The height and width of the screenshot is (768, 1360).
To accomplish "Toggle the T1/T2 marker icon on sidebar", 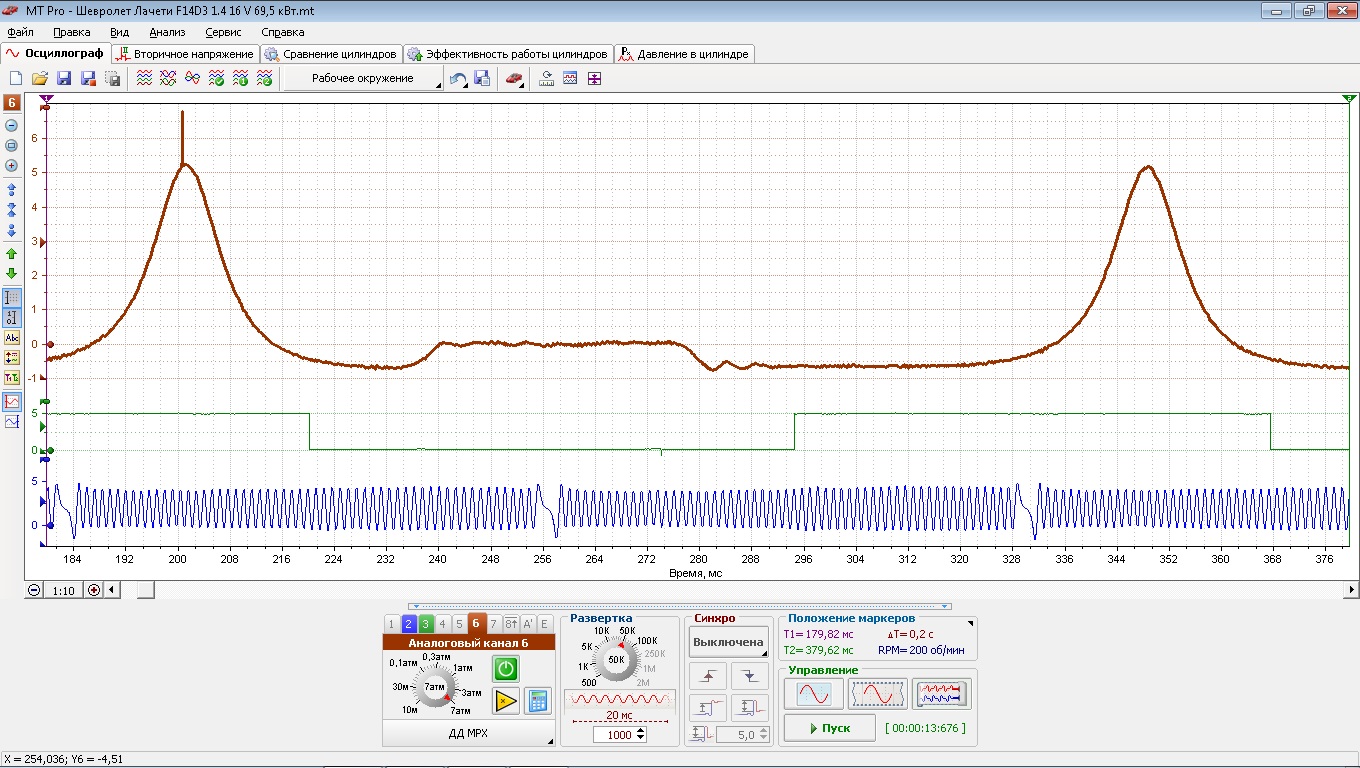I will (12, 378).
